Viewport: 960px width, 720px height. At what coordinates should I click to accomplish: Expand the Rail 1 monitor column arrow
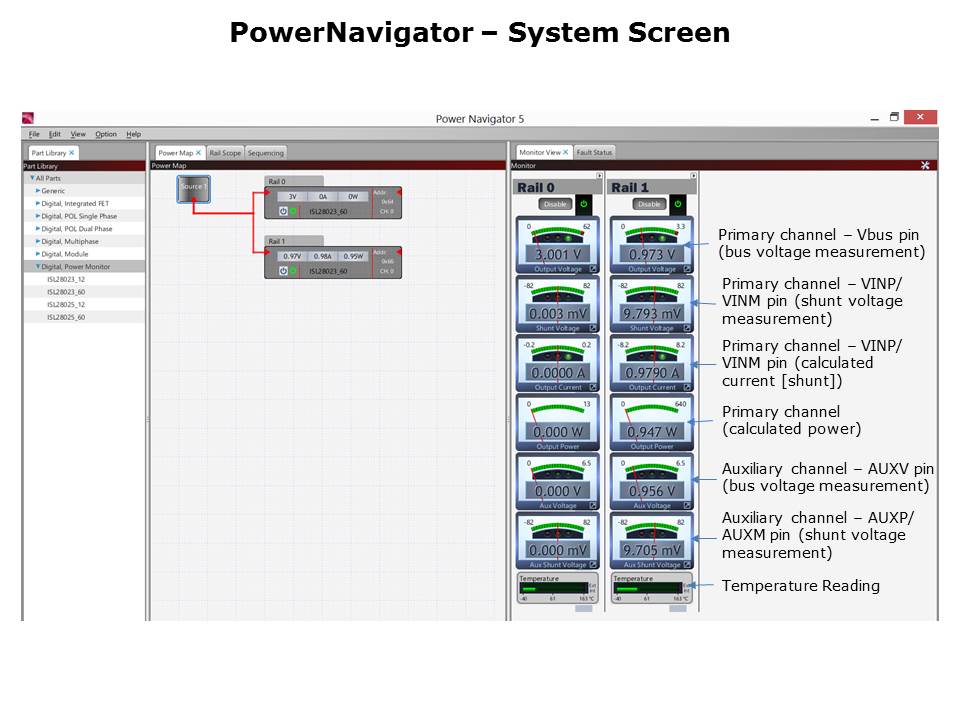click(x=693, y=176)
